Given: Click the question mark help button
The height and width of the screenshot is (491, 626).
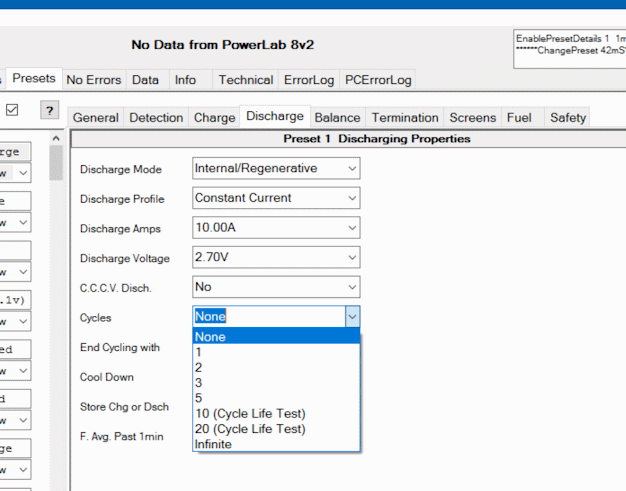Looking at the screenshot, I should coord(48,110).
